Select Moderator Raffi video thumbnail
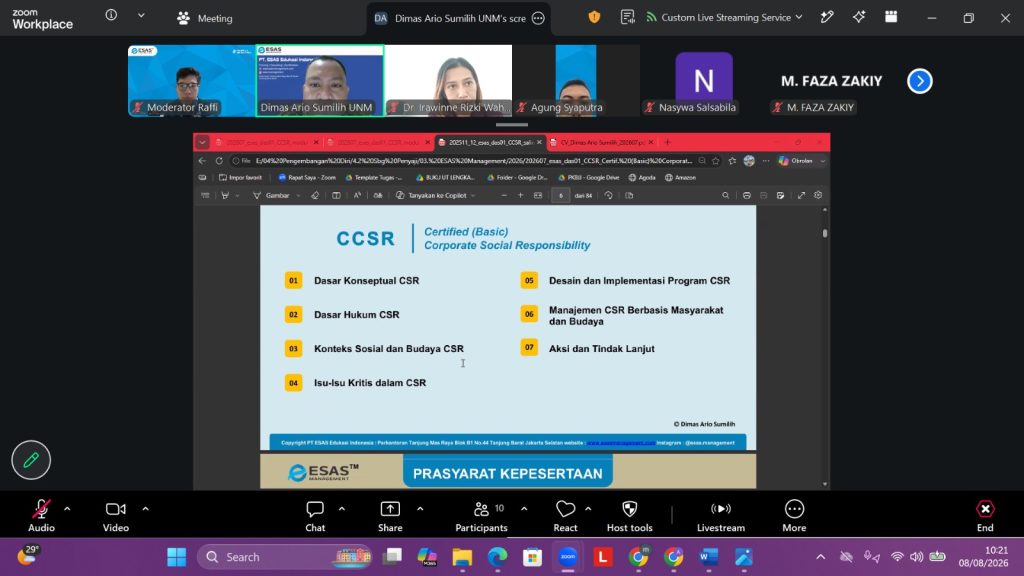1024x576 pixels. coord(191,81)
